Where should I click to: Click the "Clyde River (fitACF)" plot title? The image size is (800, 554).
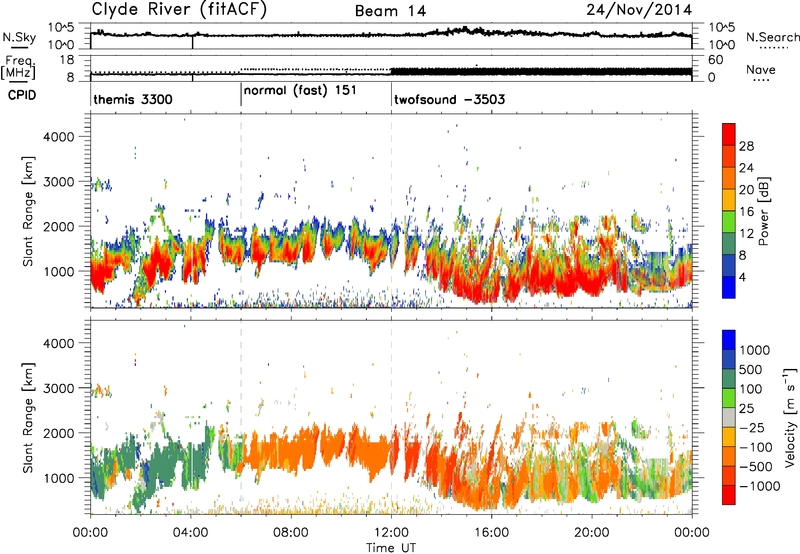179,9
